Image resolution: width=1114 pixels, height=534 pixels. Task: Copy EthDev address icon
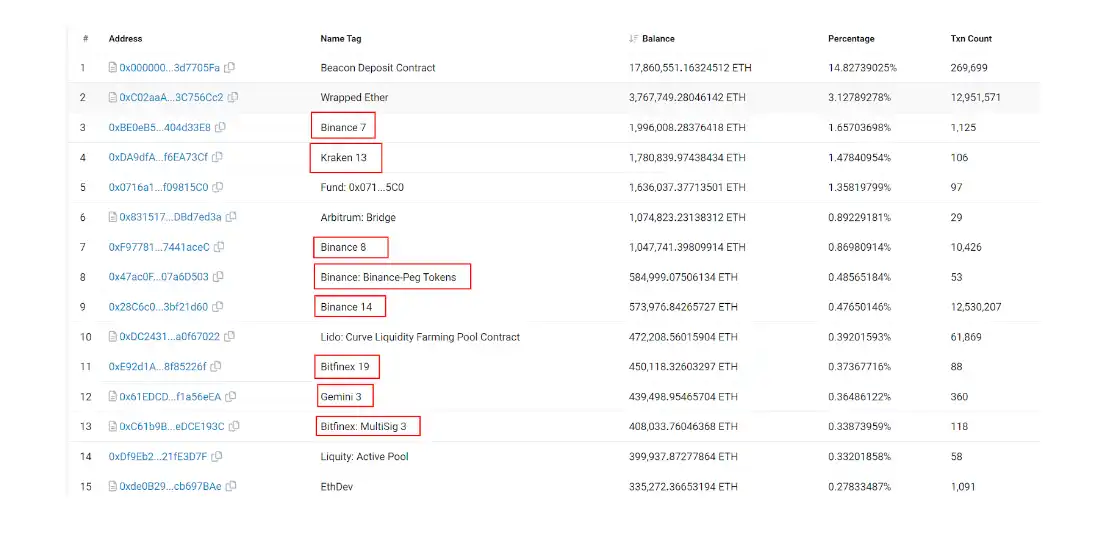231,486
